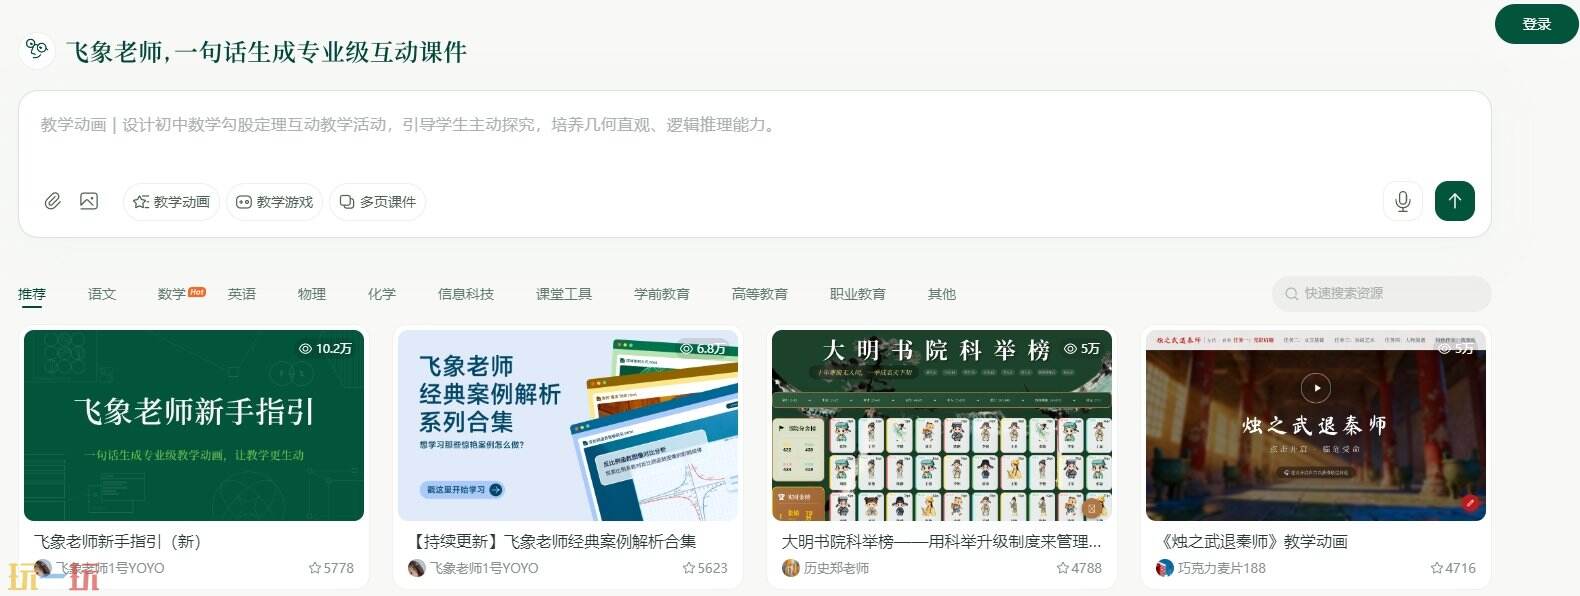This screenshot has height=596, width=1580.
Task: Switch to the 信息科技 tab
Action: point(466,294)
